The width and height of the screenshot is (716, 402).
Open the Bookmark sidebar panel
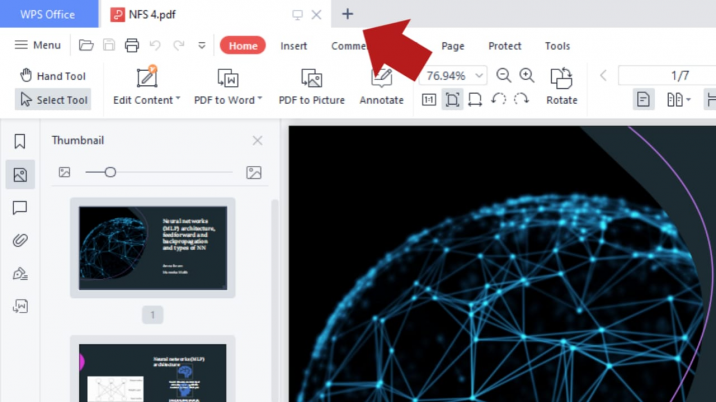coord(20,141)
